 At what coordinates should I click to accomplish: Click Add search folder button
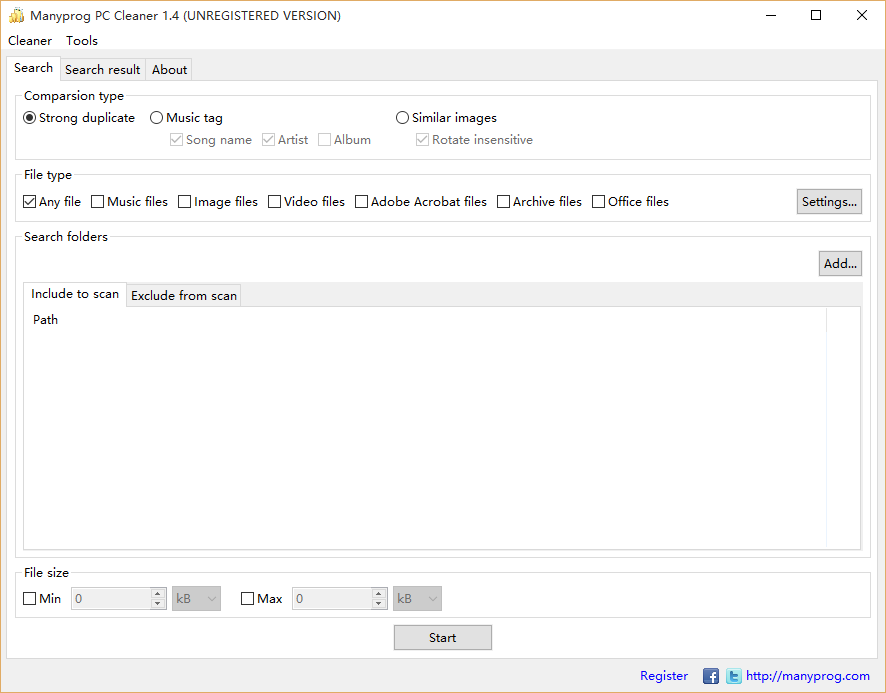pyautogui.click(x=840, y=263)
